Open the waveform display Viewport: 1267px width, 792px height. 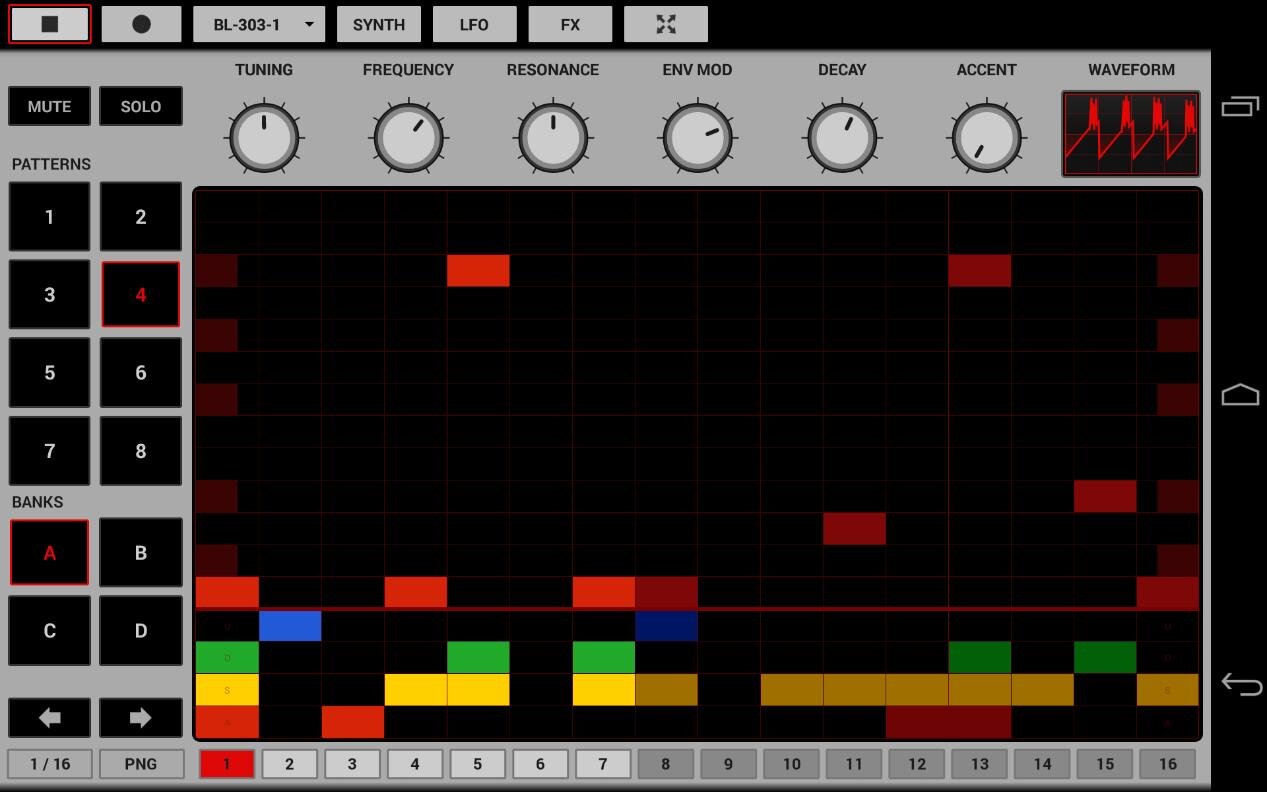(x=1130, y=134)
